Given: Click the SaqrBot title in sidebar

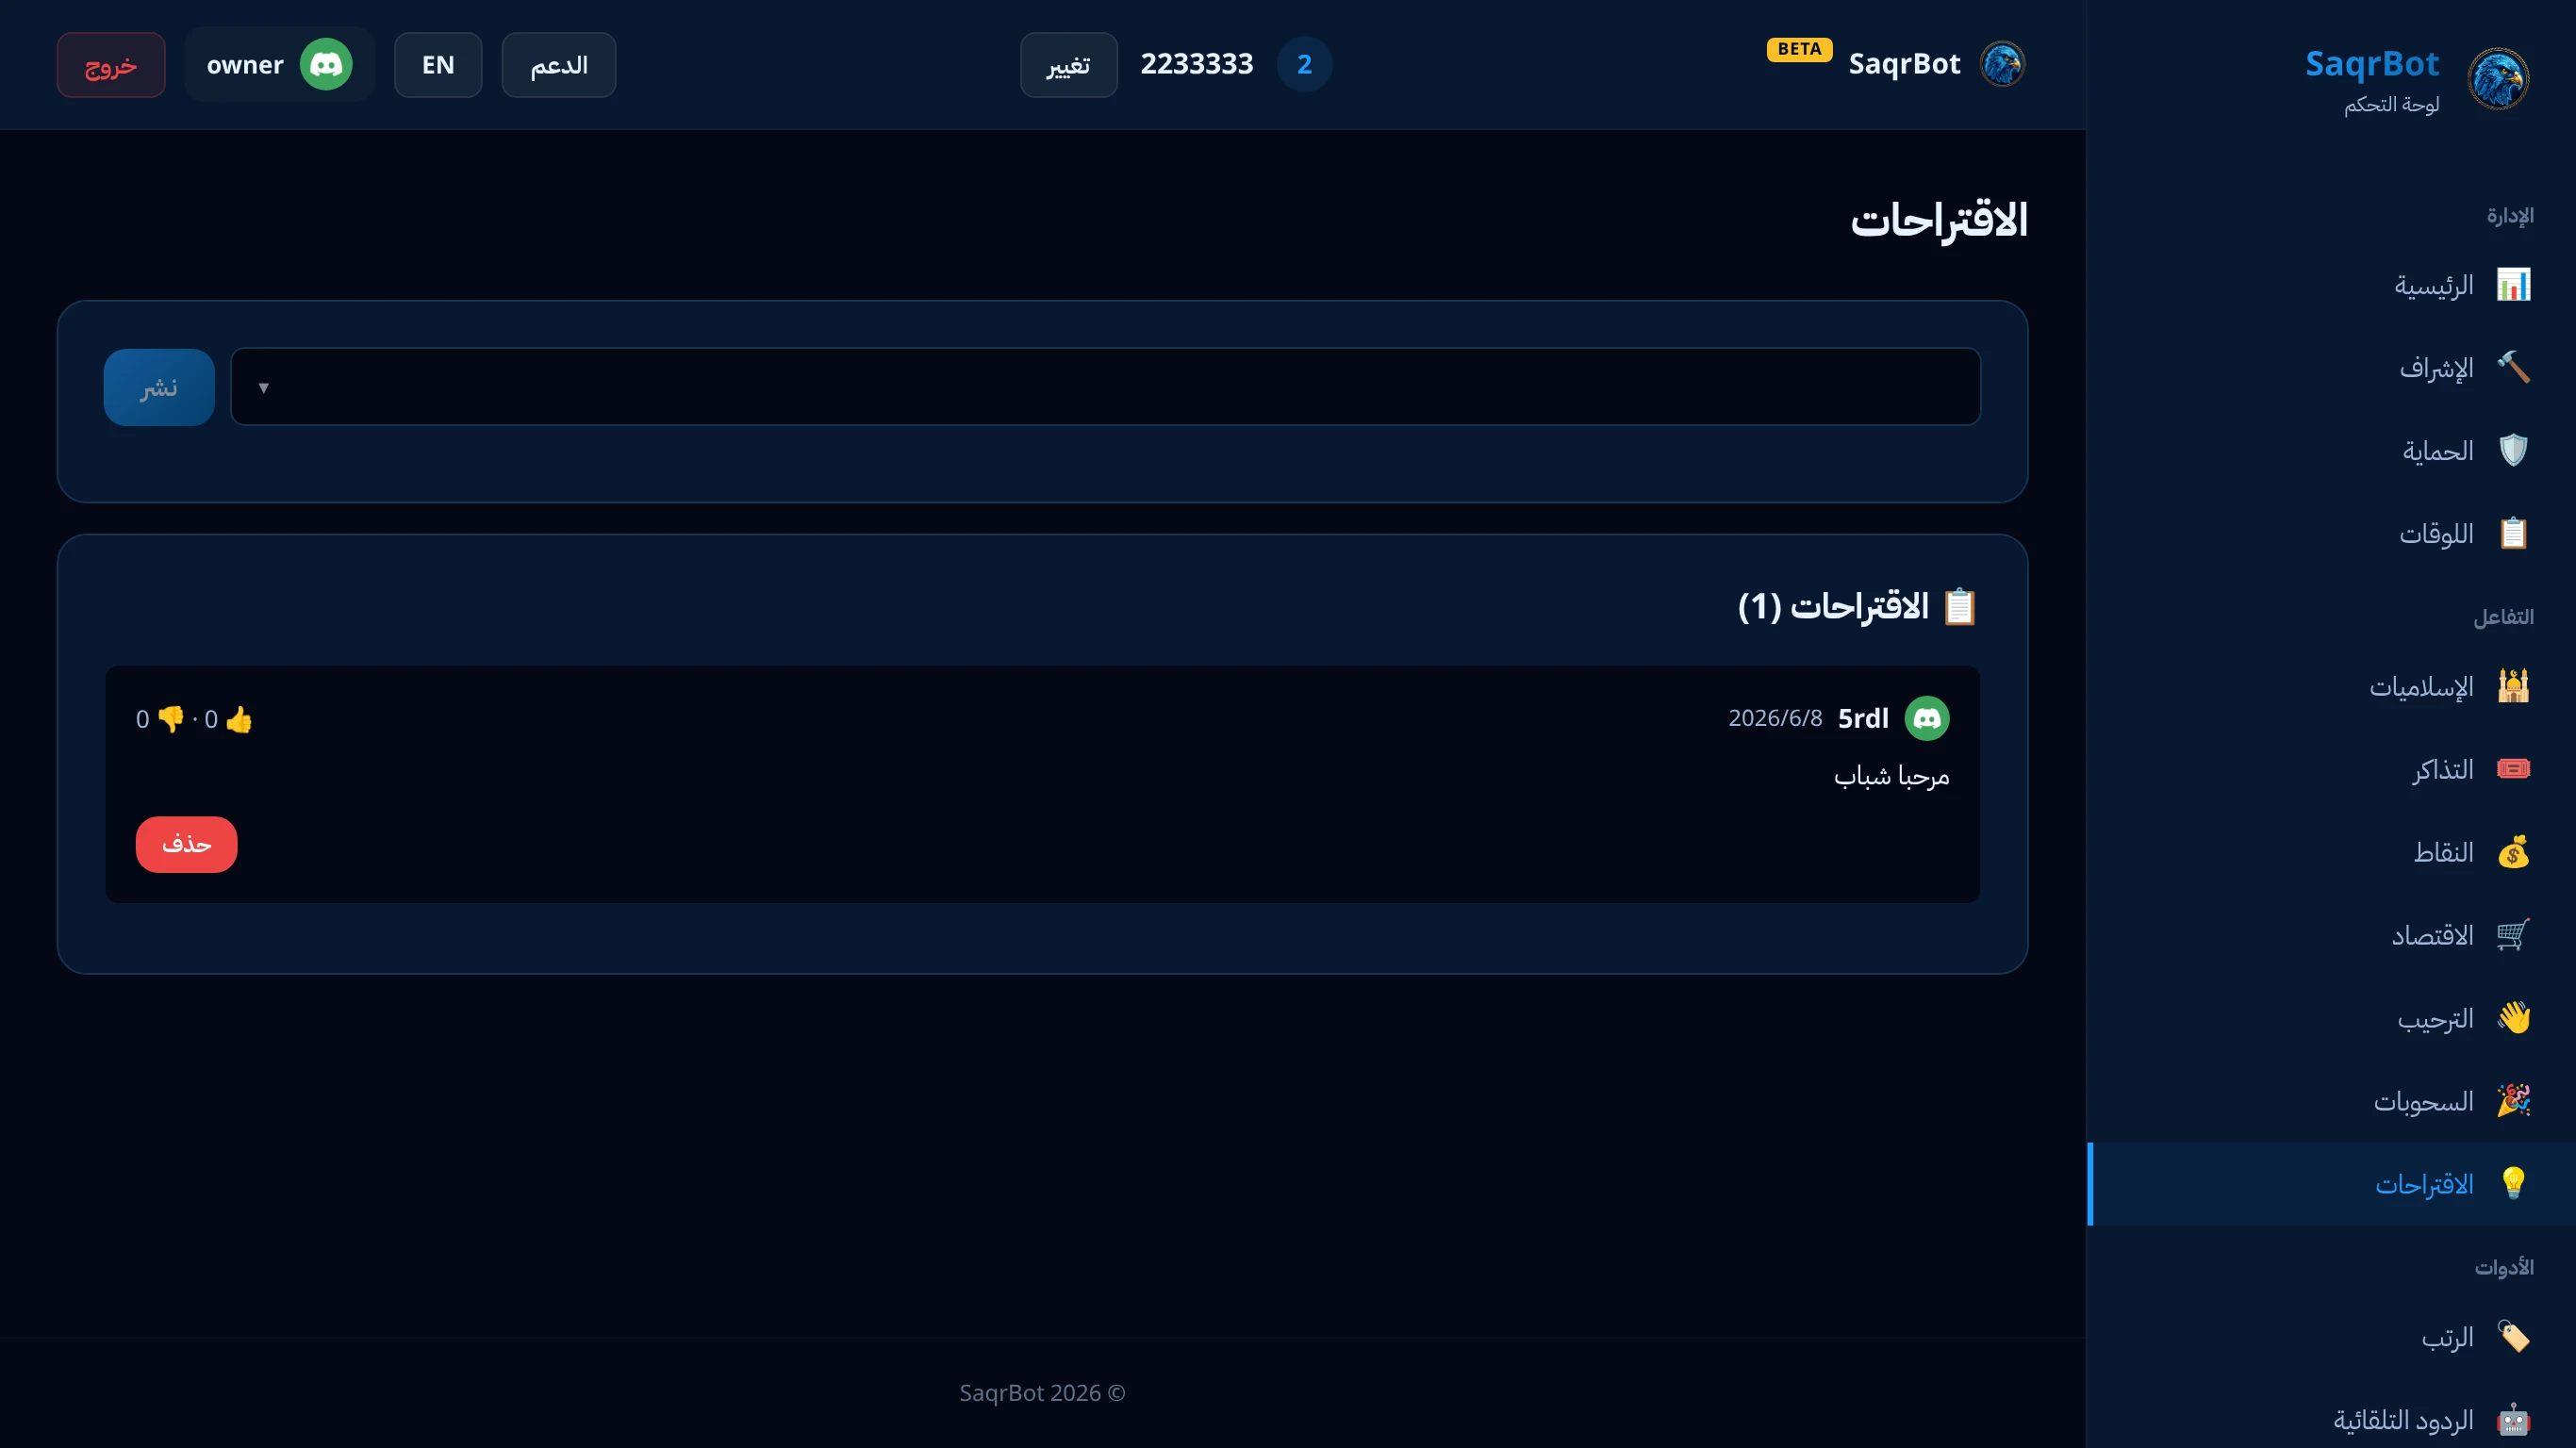Looking at the screenshot, I should 2372,64.
